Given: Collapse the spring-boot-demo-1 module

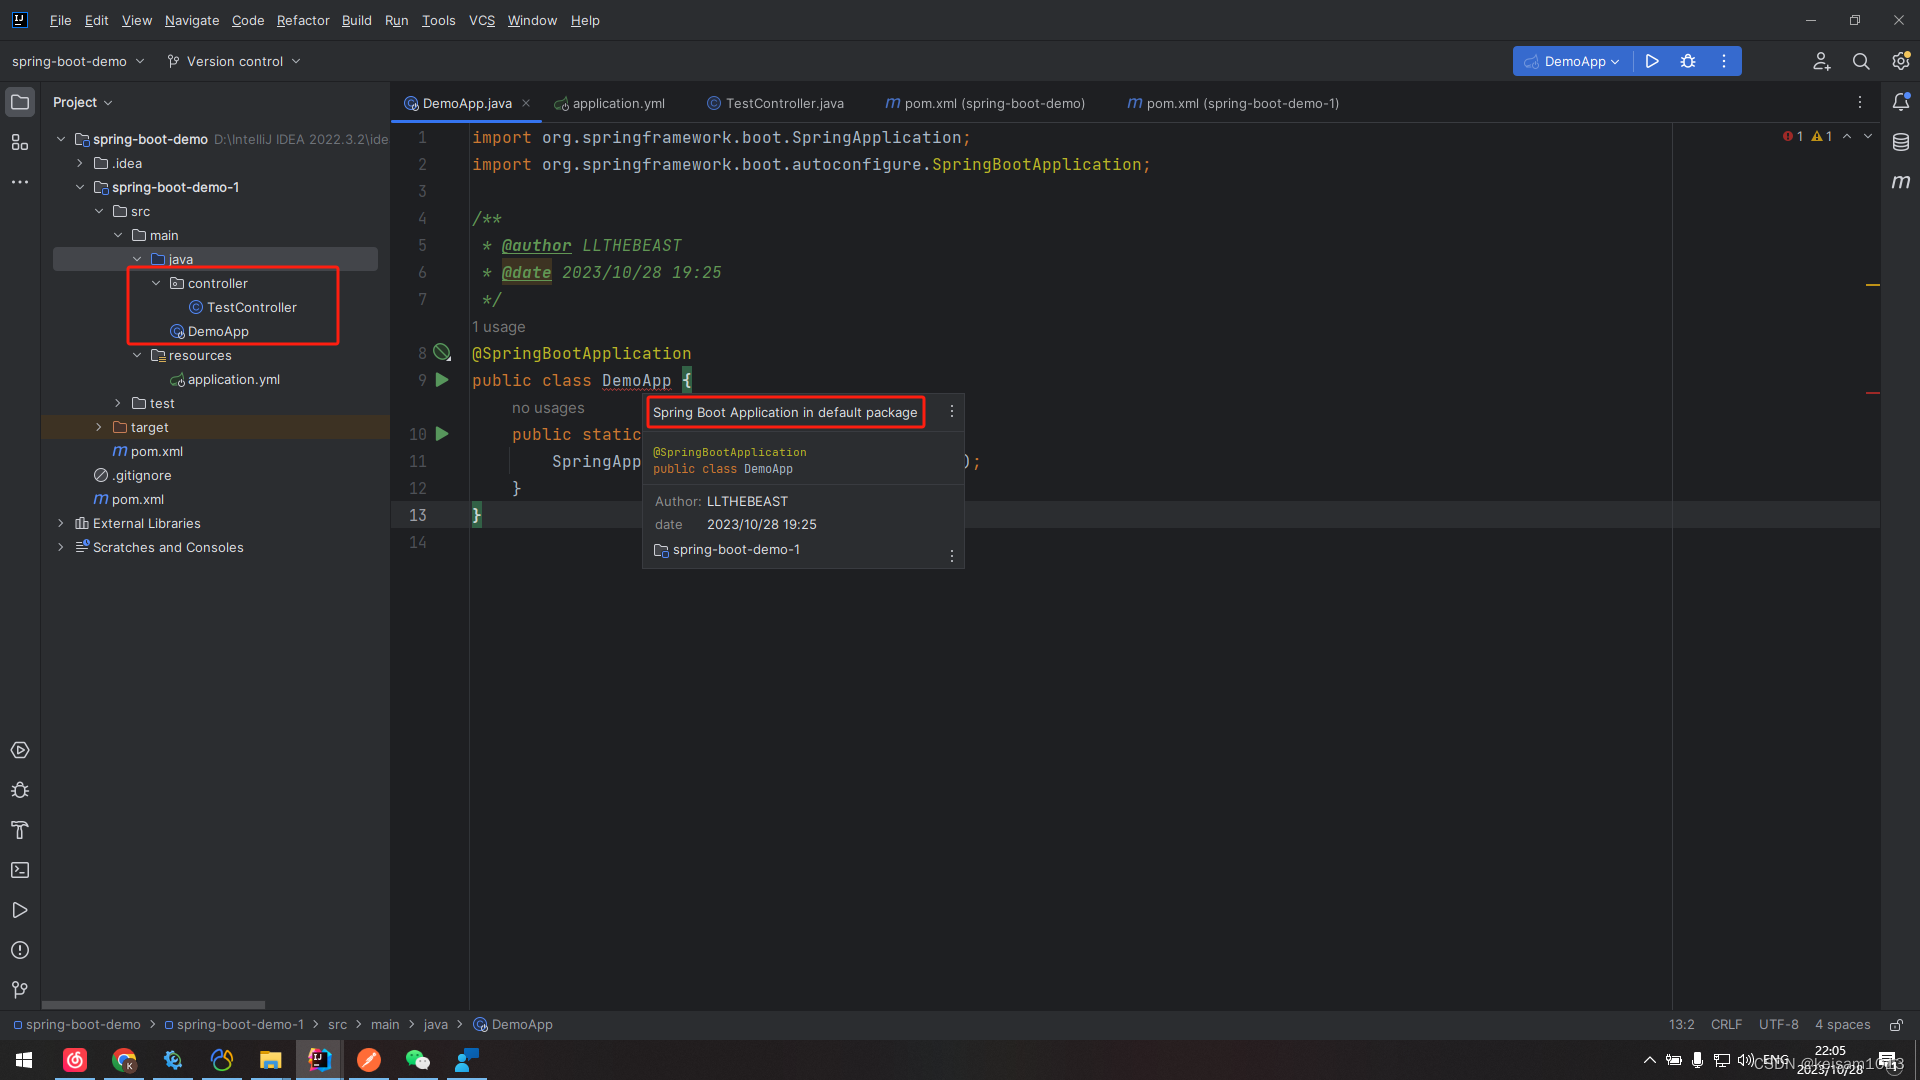Looking at the screenshot, I should pyautogui.click(x=80, y=187).
